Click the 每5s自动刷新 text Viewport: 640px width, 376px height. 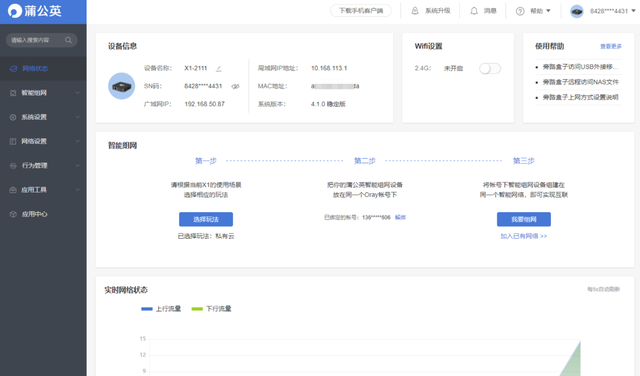603,289
